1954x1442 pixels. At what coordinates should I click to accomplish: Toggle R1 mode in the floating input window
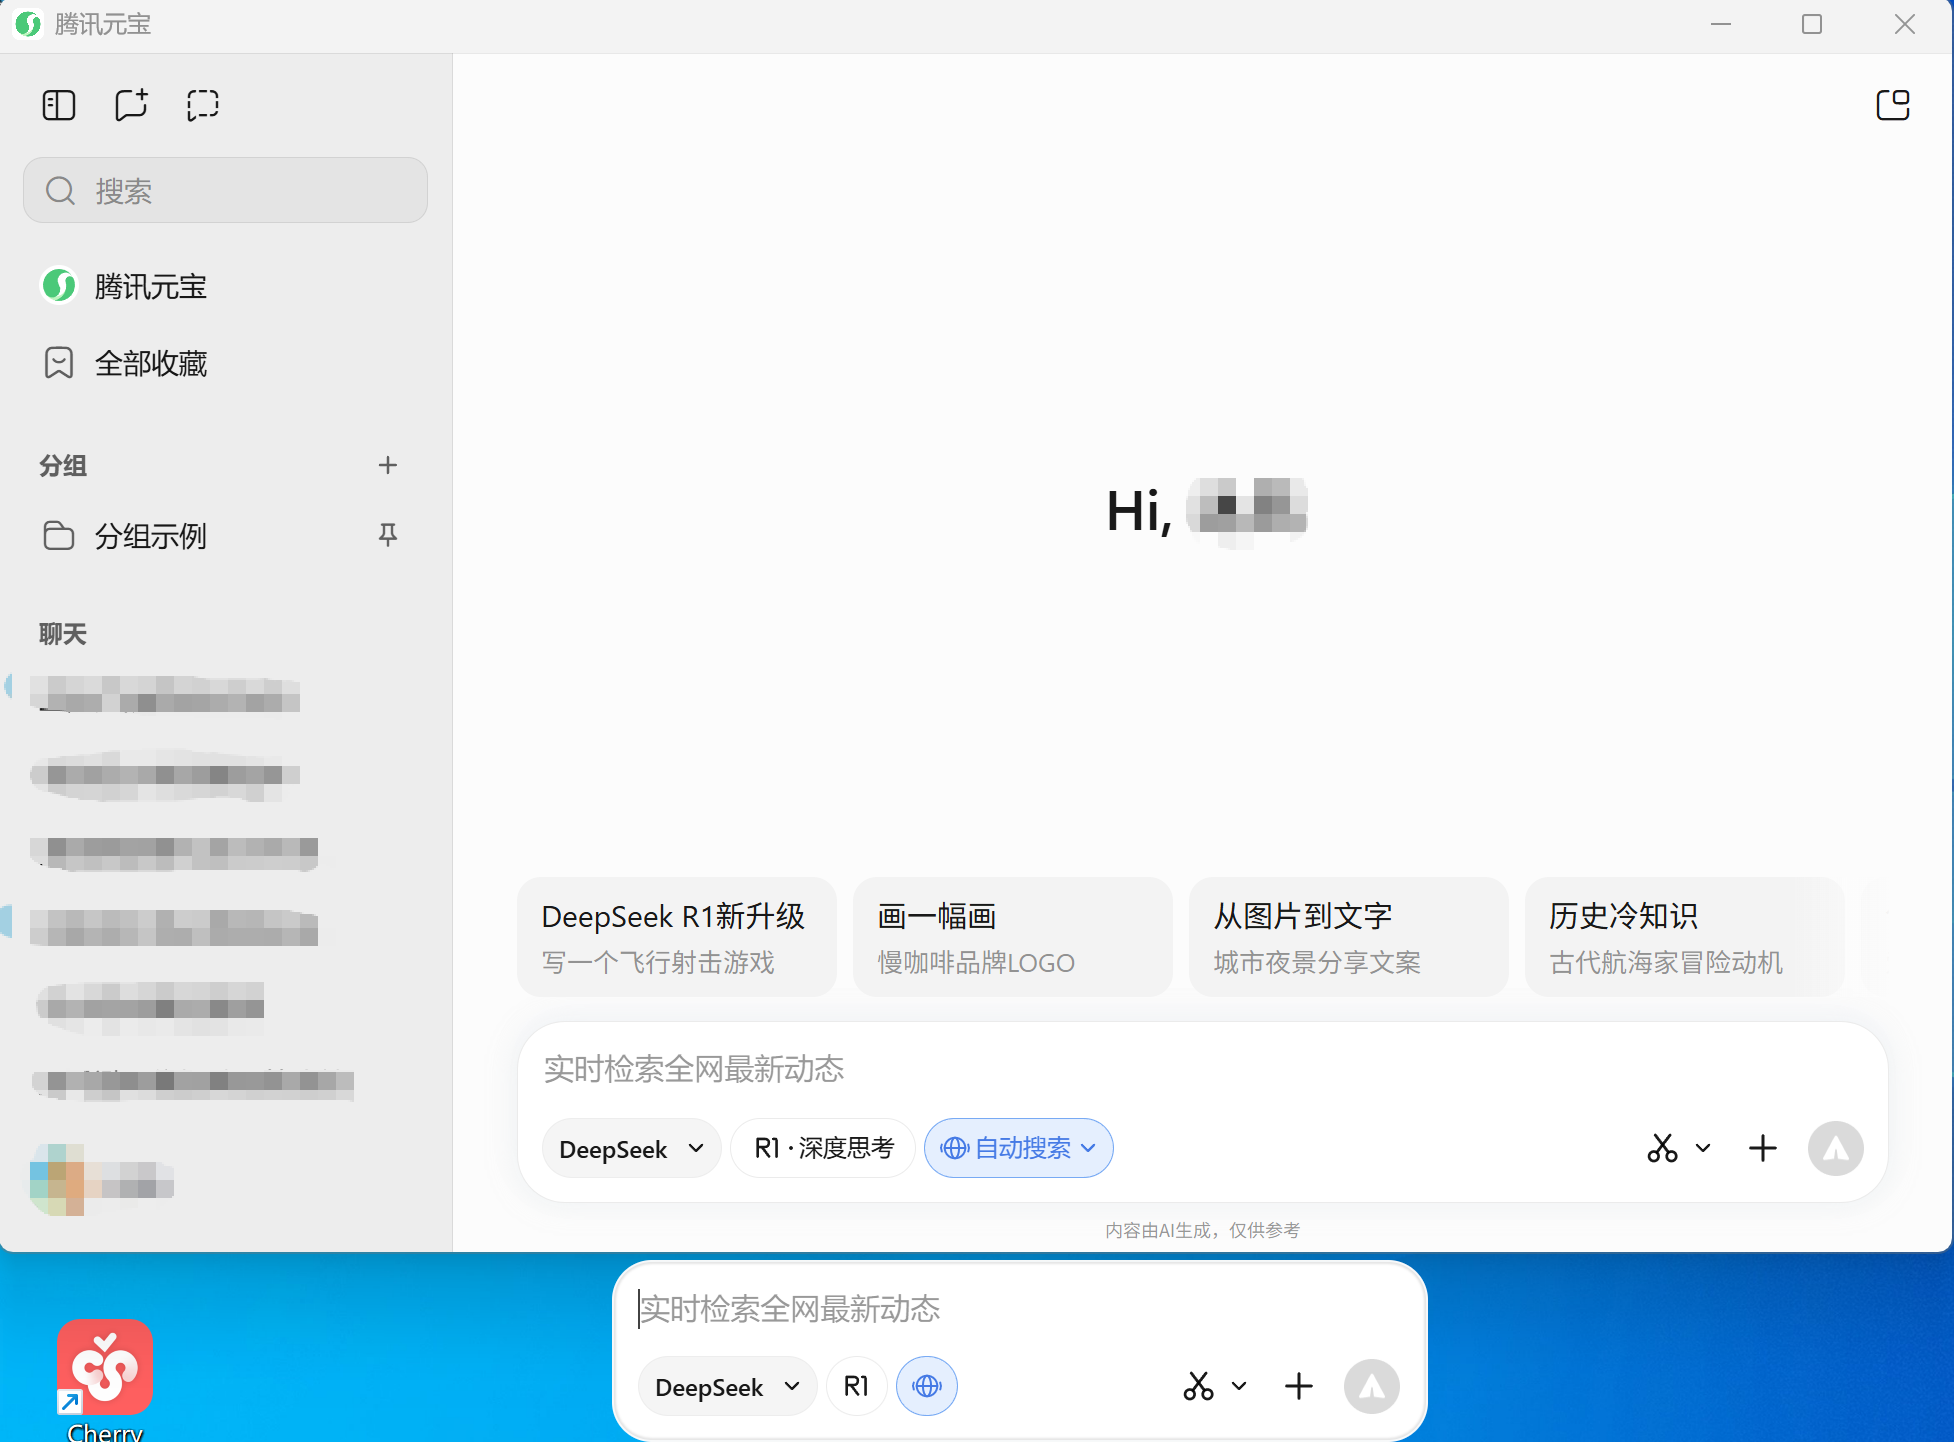[856, 1386]
